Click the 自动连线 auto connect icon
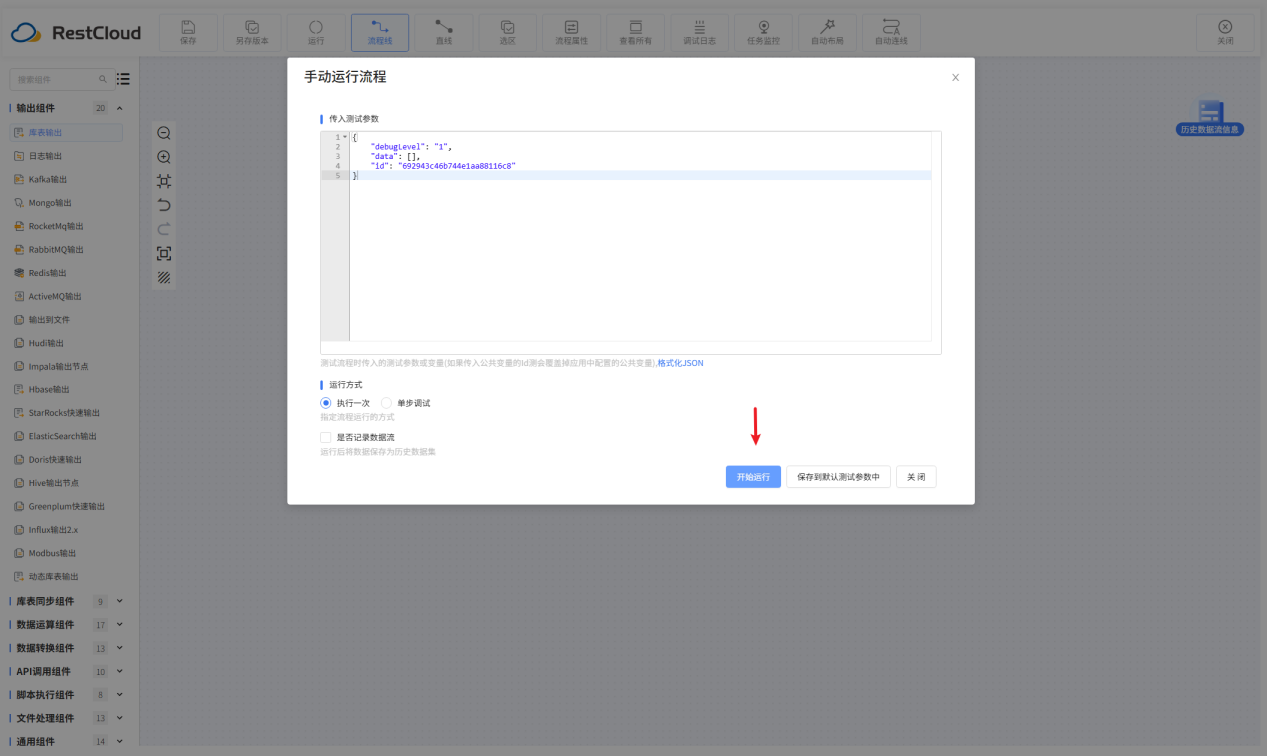This screenshot has width=1267, height=756. [892, 32]
